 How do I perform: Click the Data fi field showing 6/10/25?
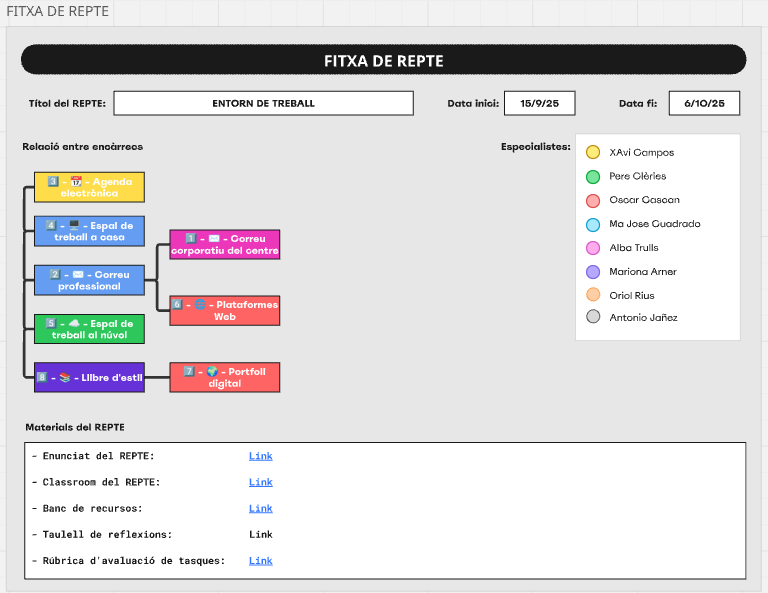(704, 103)
